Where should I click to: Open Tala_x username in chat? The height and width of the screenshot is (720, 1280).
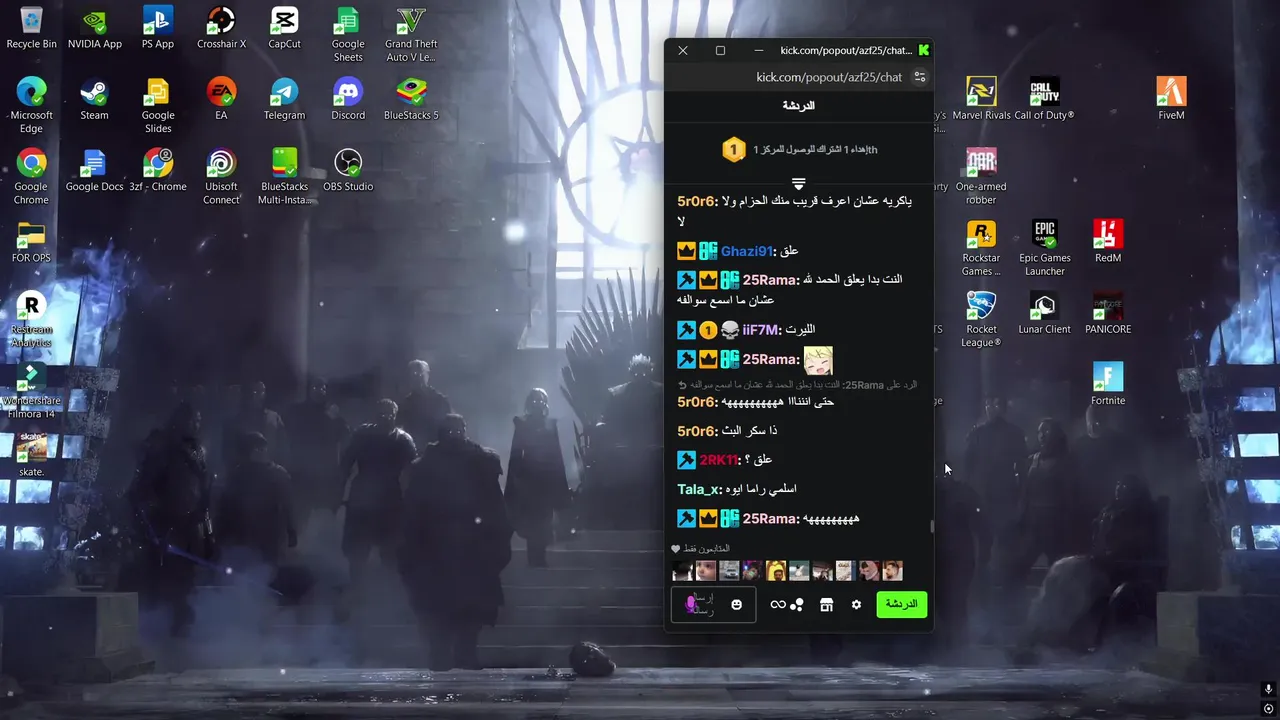699,489
